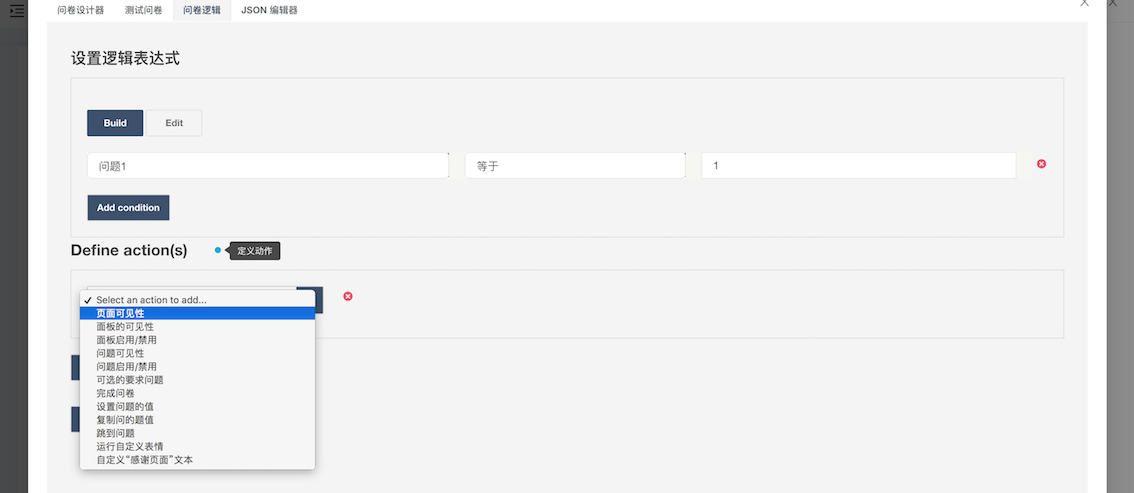Image resolution: width=1134 pixels, height=493 pixels.
Task: Click the Add condition button
Action: click(x=128, y=207)
